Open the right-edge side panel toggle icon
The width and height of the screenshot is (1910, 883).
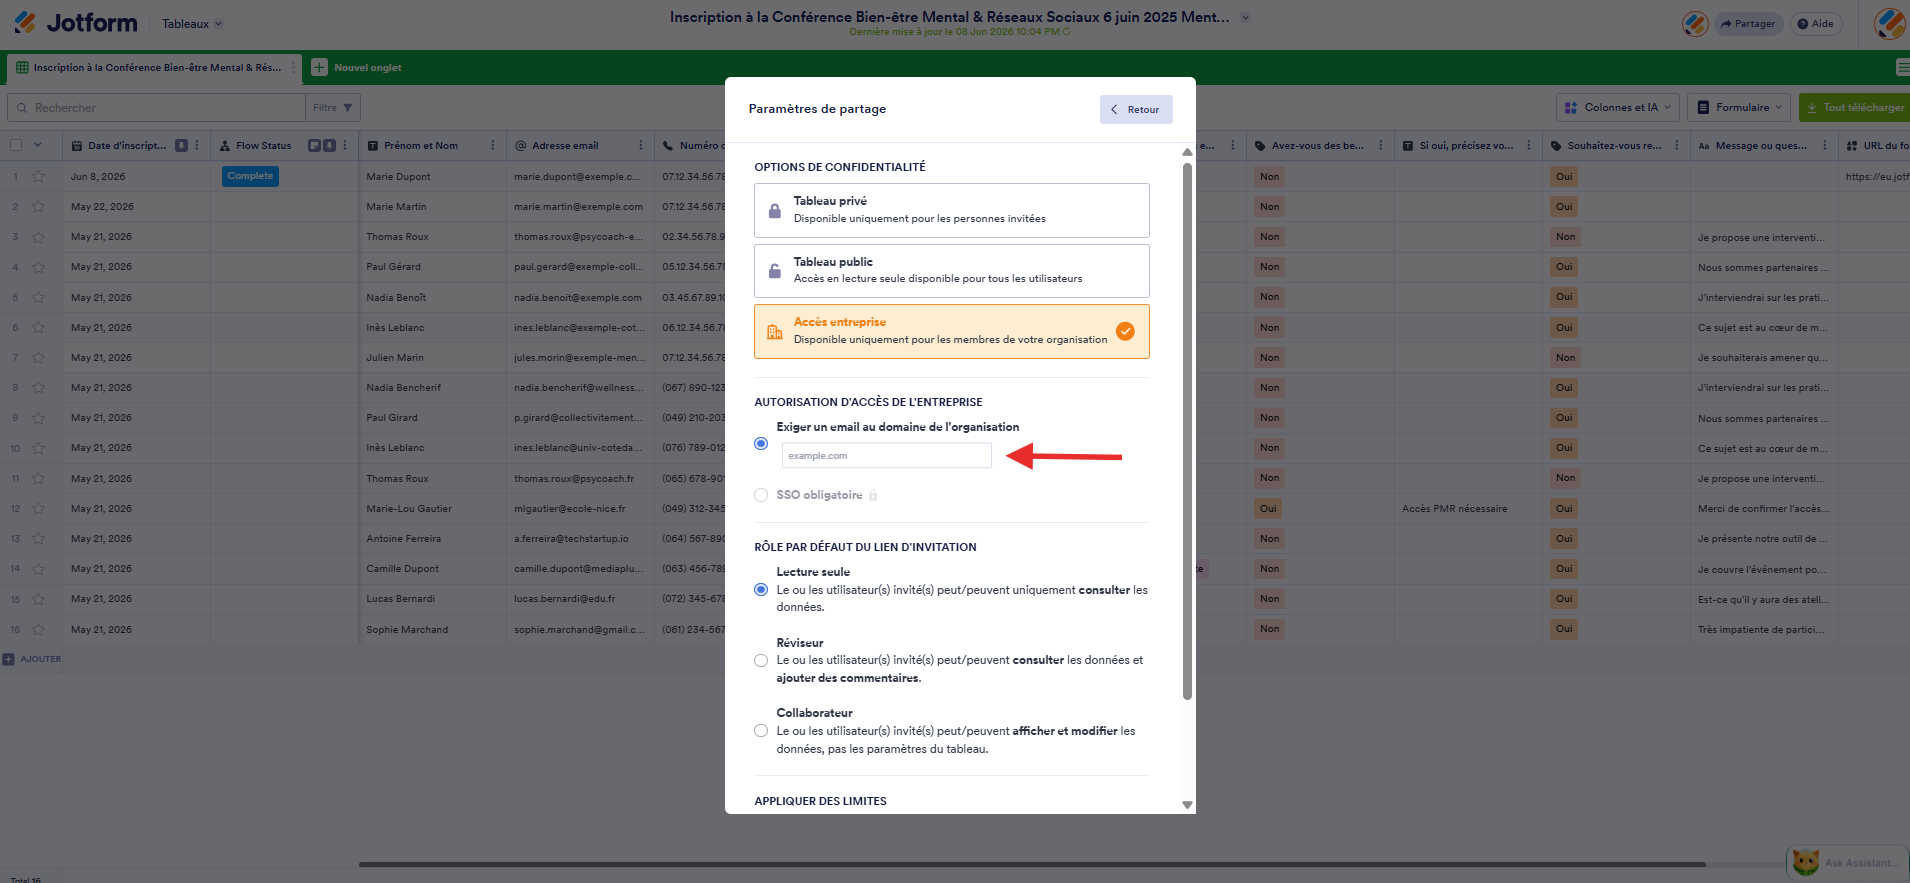click(1902, 68)
